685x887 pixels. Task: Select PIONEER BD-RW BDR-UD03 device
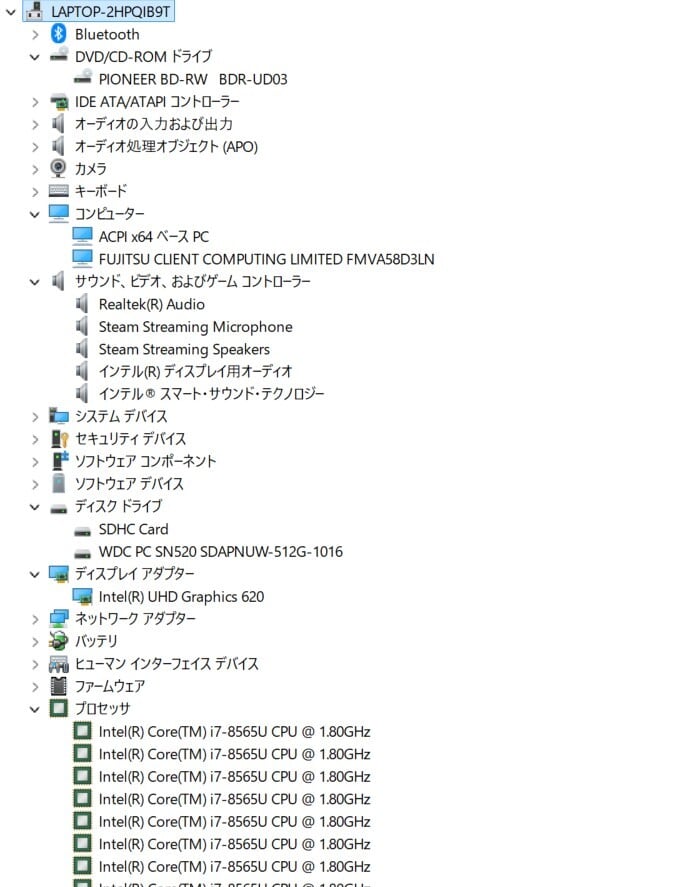click(x=193, y=79)
